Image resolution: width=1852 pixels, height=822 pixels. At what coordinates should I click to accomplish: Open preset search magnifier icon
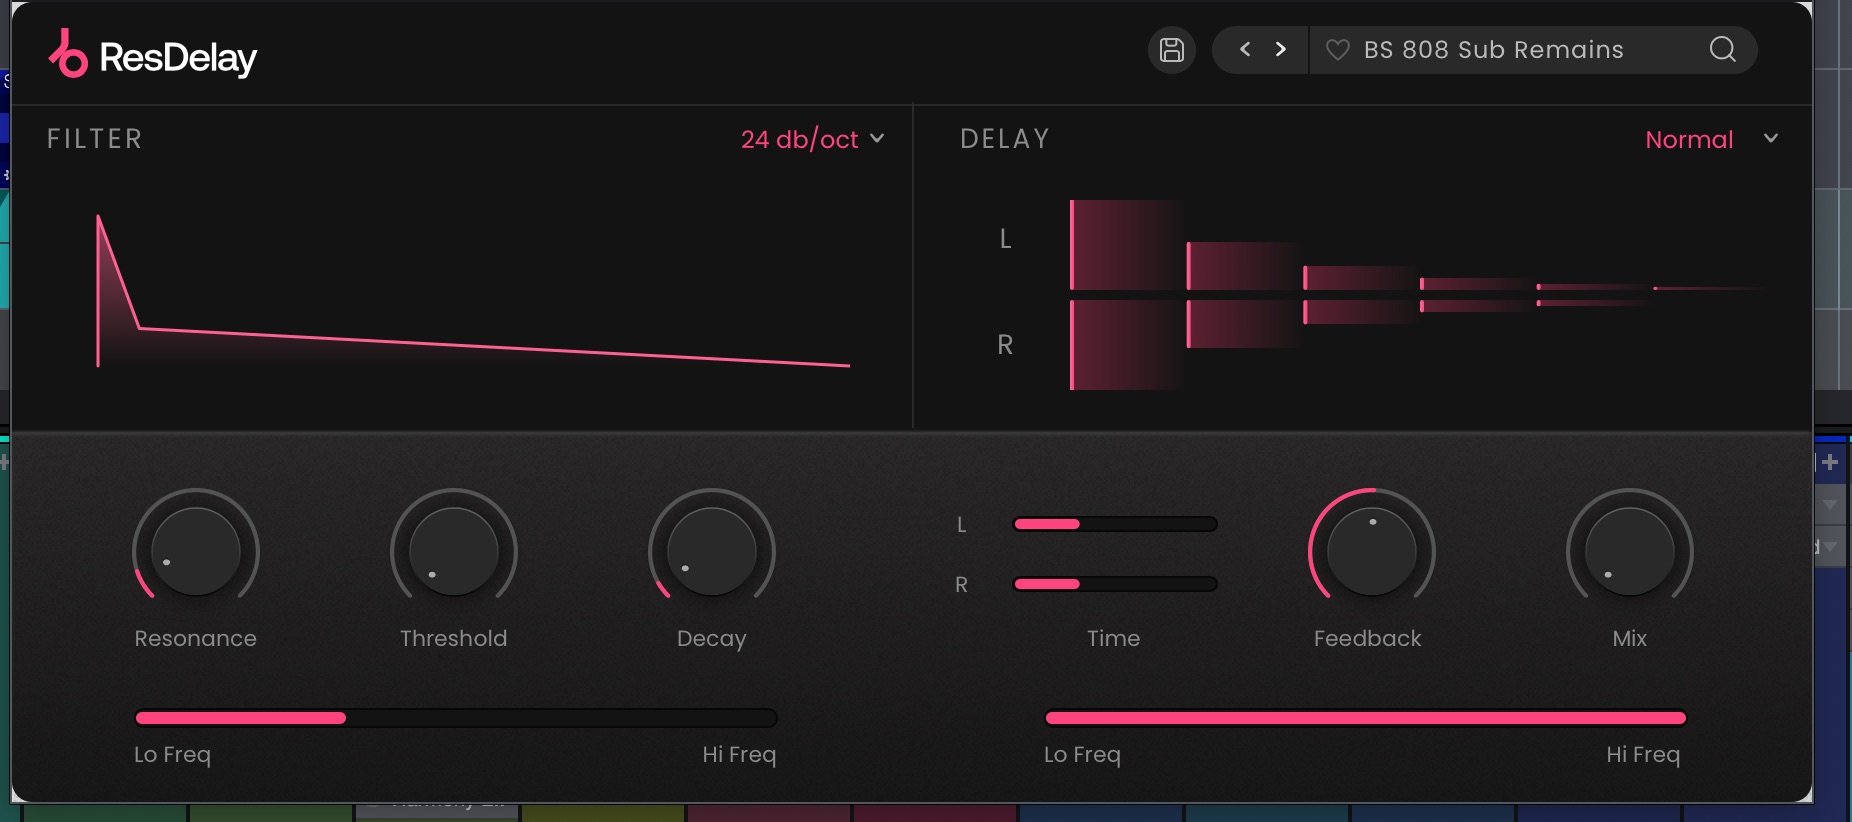[1722, 49]
